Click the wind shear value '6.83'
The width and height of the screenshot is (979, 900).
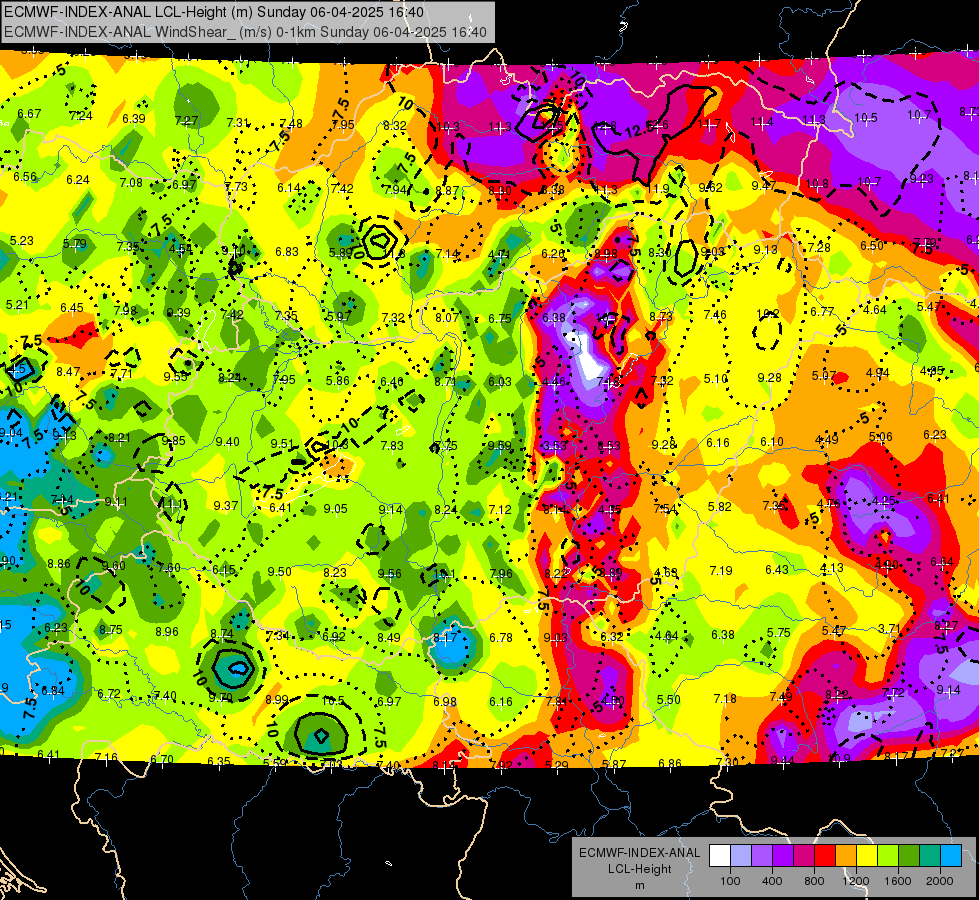click(287, 252)
